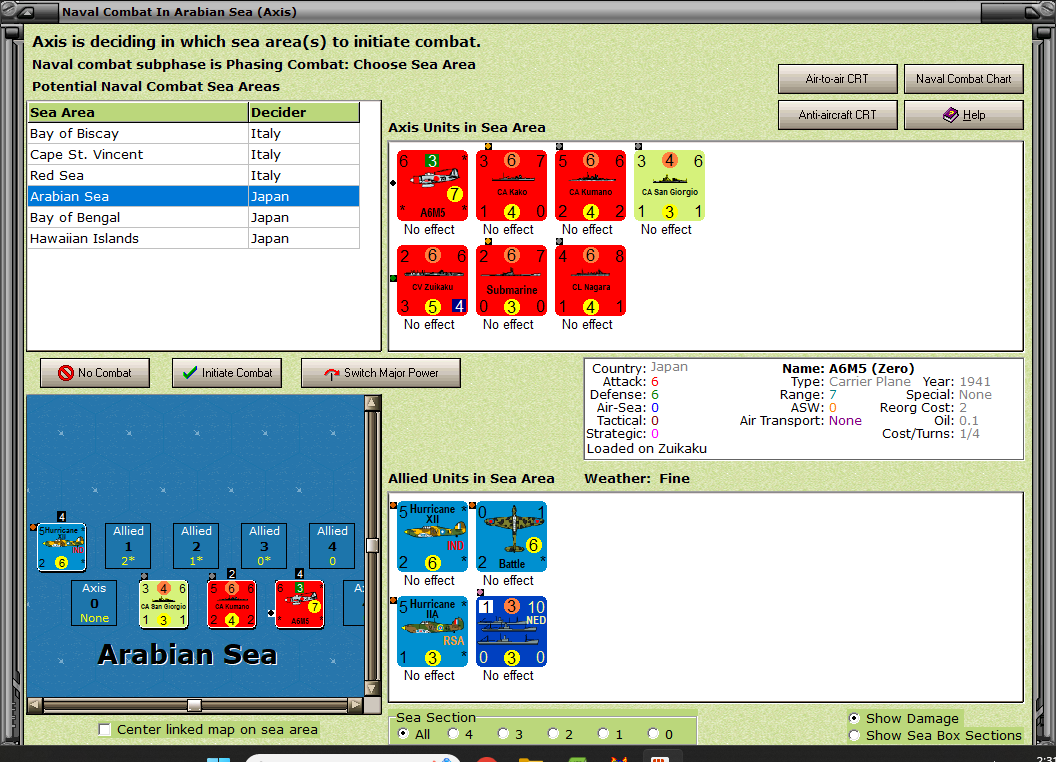
Task: Open the Anti-aircraft CRT chart
Action: (x=837, y=115)
